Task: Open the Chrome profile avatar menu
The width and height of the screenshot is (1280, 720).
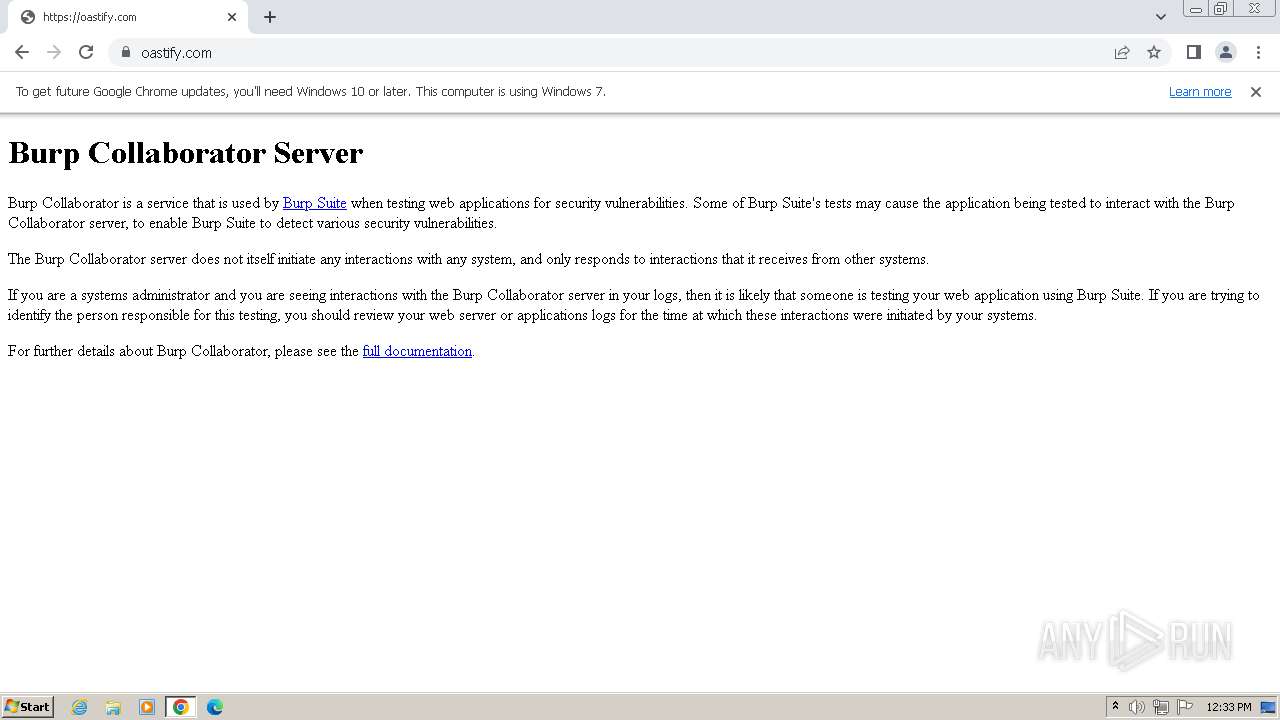Action: (1226, 52)
